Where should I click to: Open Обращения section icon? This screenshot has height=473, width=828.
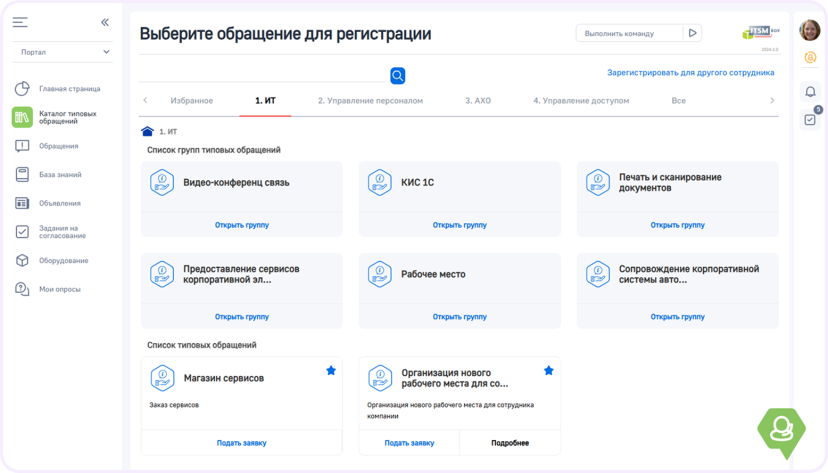(22, 146)
